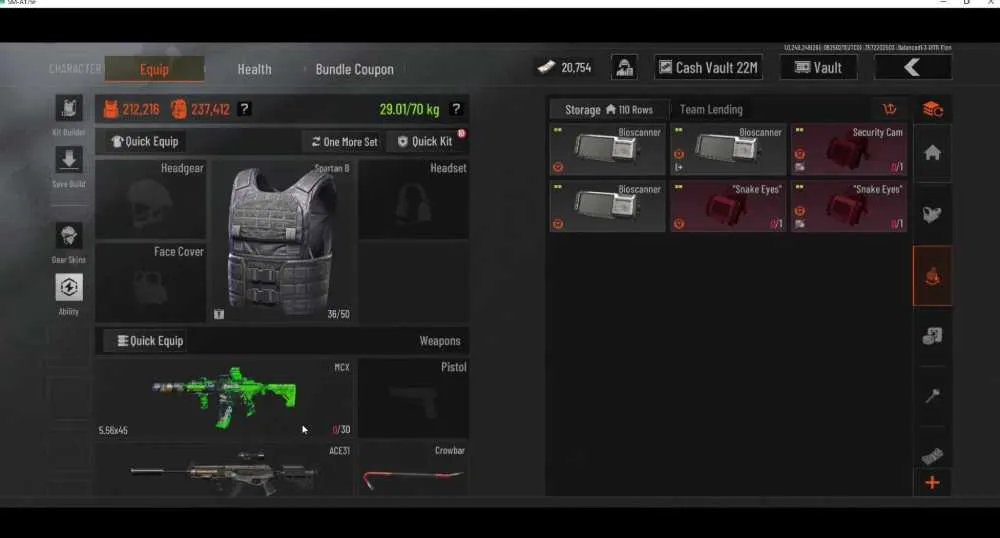
Task: Click the orange plus icon in storage sidebar
Action: pyautogui.click(x=932, y=483)
